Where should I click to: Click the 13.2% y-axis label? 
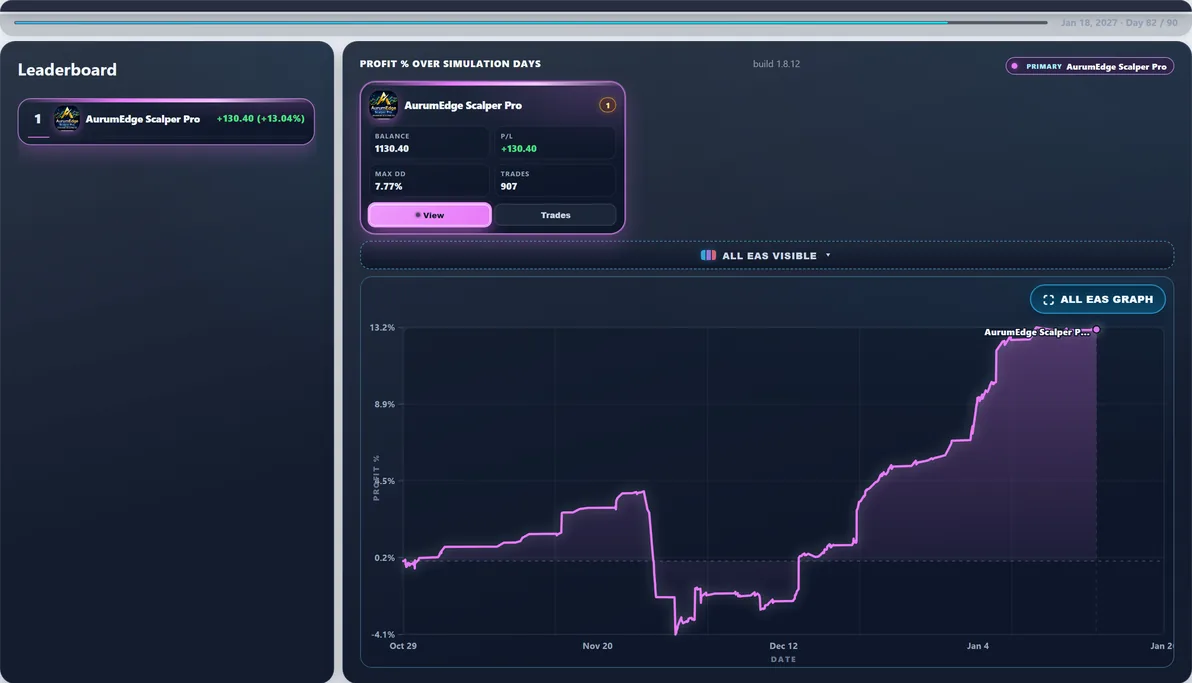pyautogui.click(x=382, y=328)
